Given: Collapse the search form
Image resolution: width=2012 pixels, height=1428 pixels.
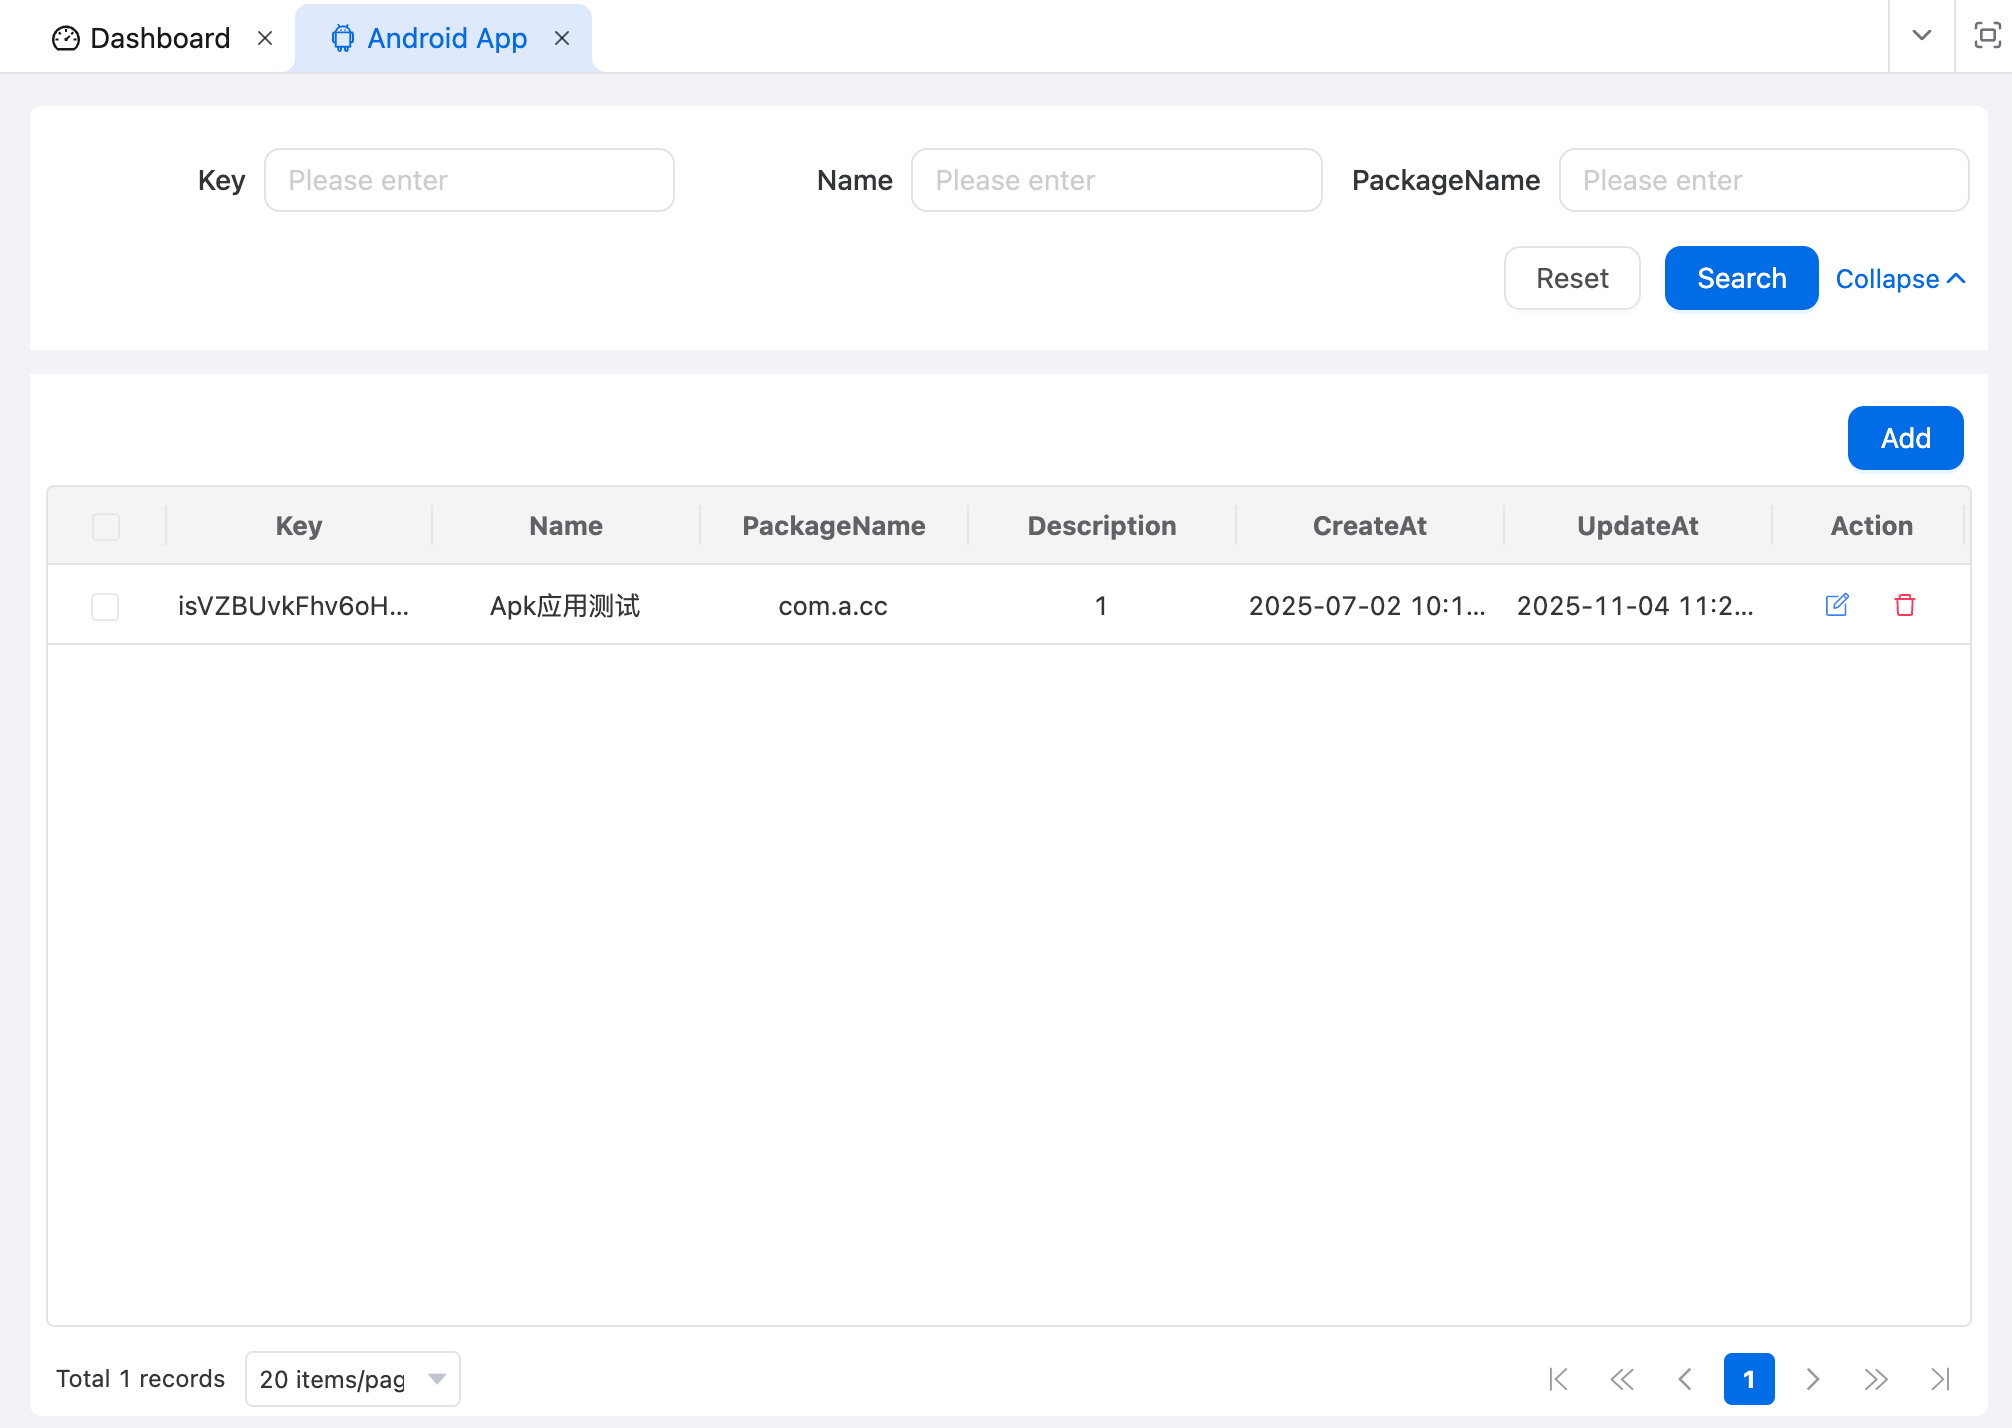Looking at the screenshot, I should [1900, 279].
